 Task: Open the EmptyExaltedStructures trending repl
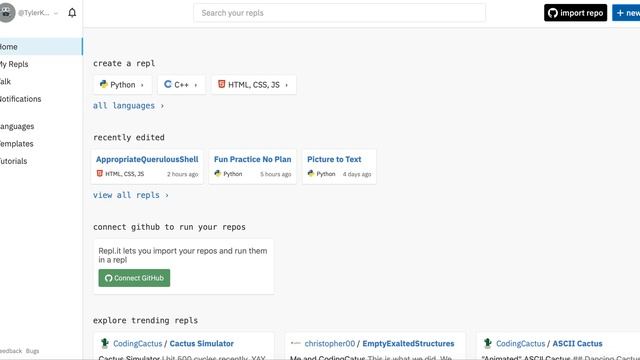pos(408,344)
